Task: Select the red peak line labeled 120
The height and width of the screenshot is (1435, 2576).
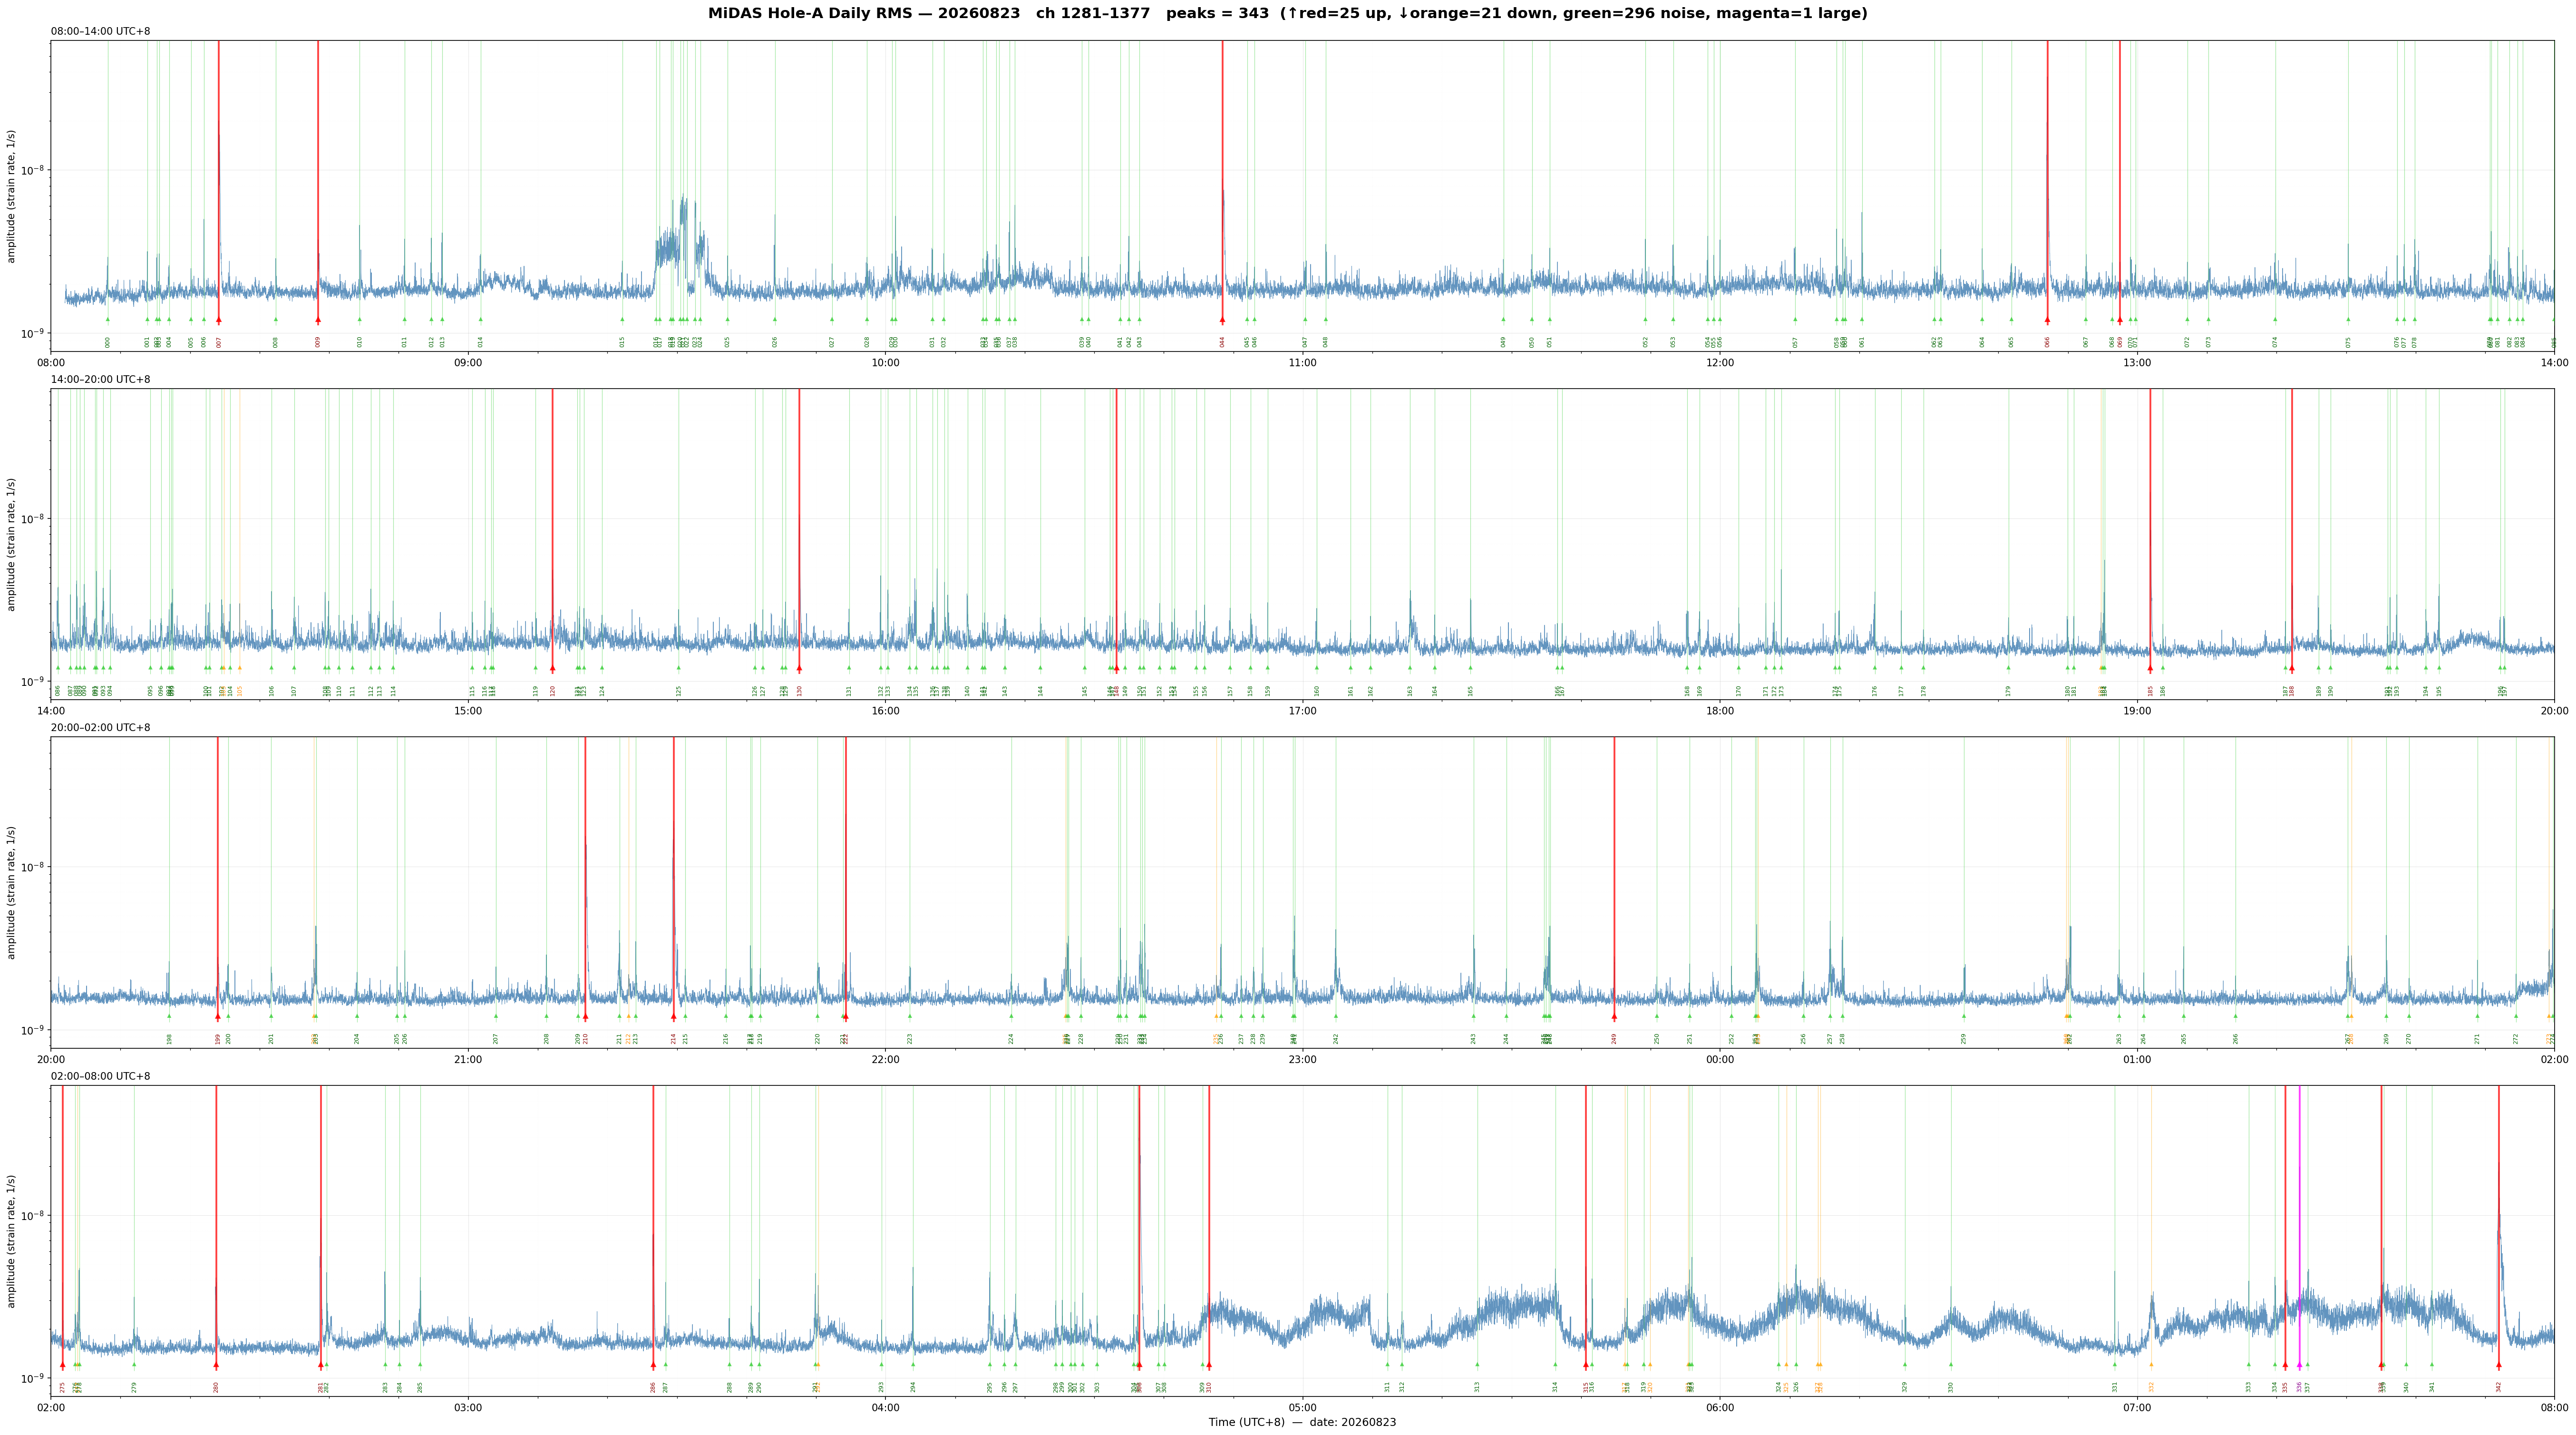Action: click(x=552, y=529)
